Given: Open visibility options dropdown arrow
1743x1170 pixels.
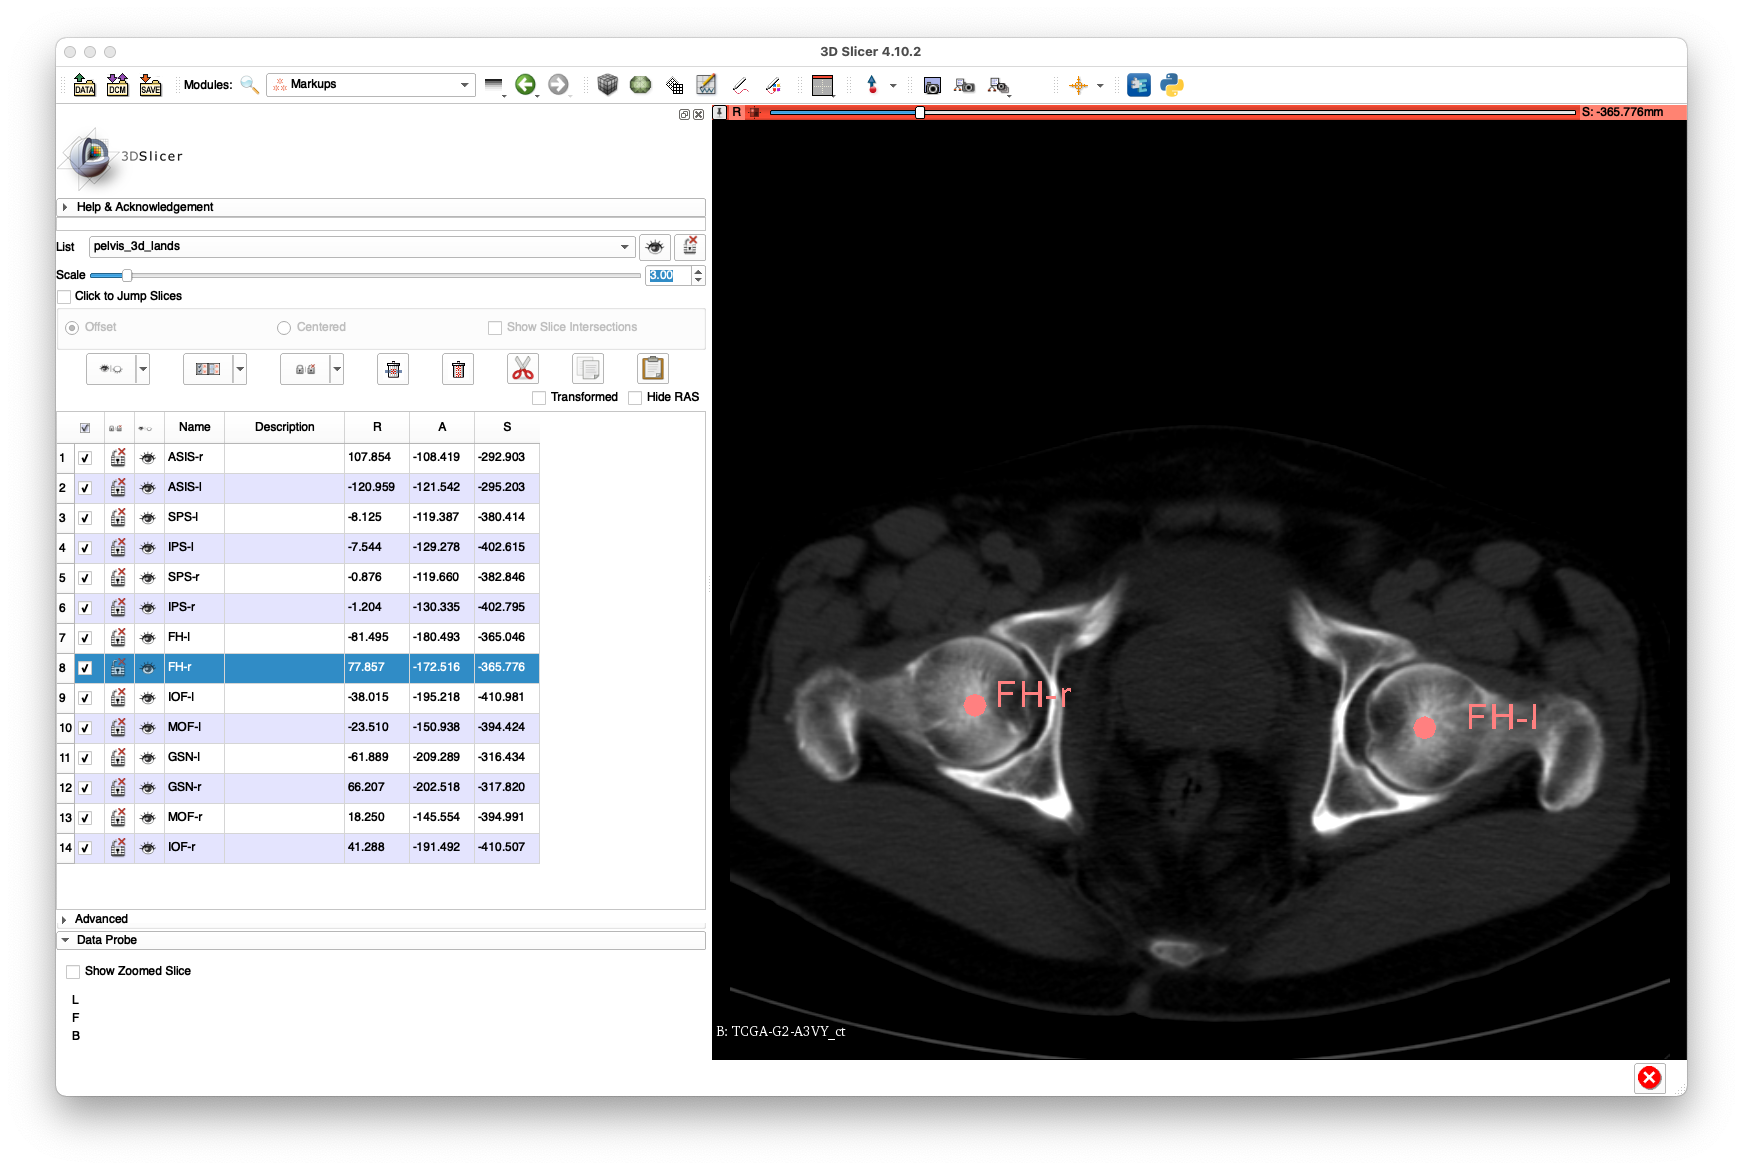Looking at the screenshot, I should pyautogui.click(x=143, y=369).
